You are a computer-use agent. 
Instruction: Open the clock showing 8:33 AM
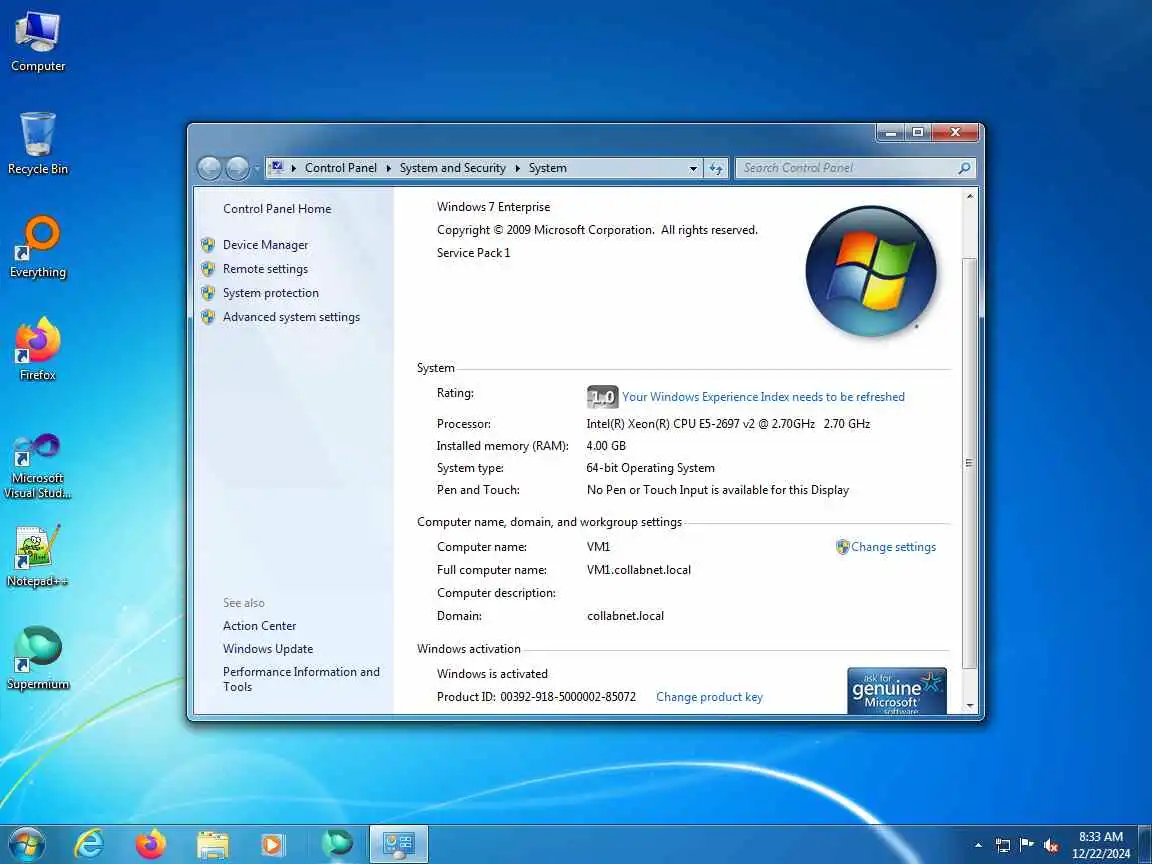(1101, 845)
